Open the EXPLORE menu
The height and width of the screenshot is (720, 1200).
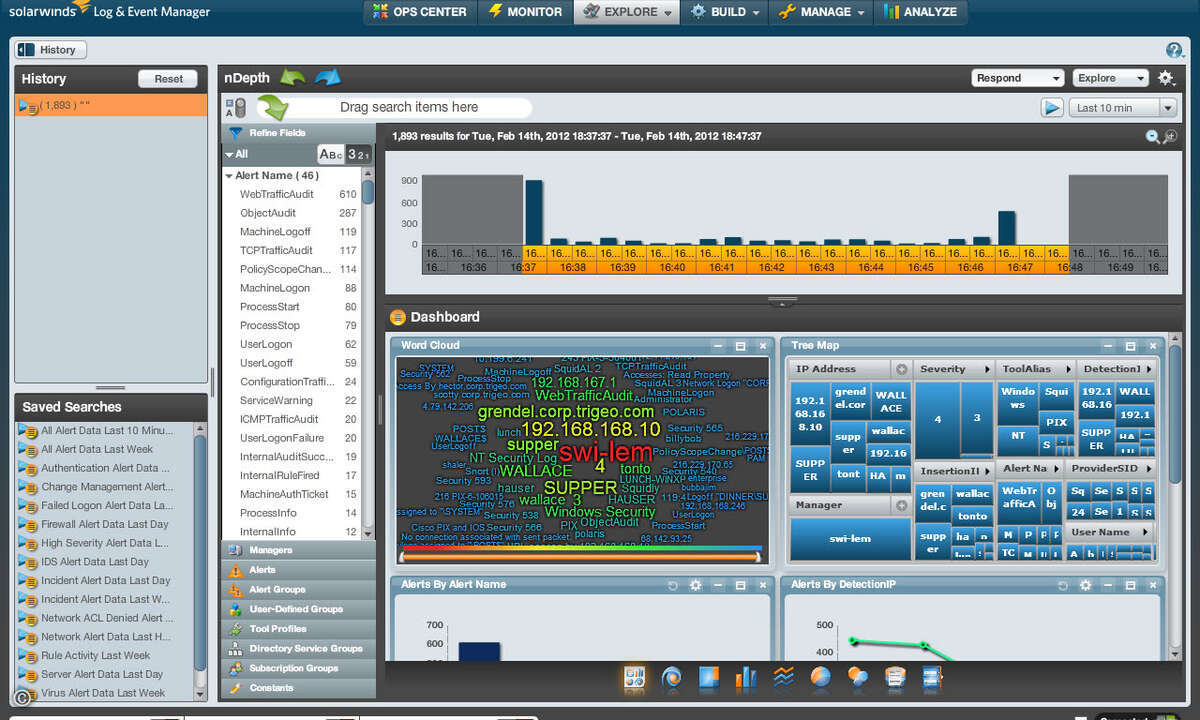click(x=628, y=12)
